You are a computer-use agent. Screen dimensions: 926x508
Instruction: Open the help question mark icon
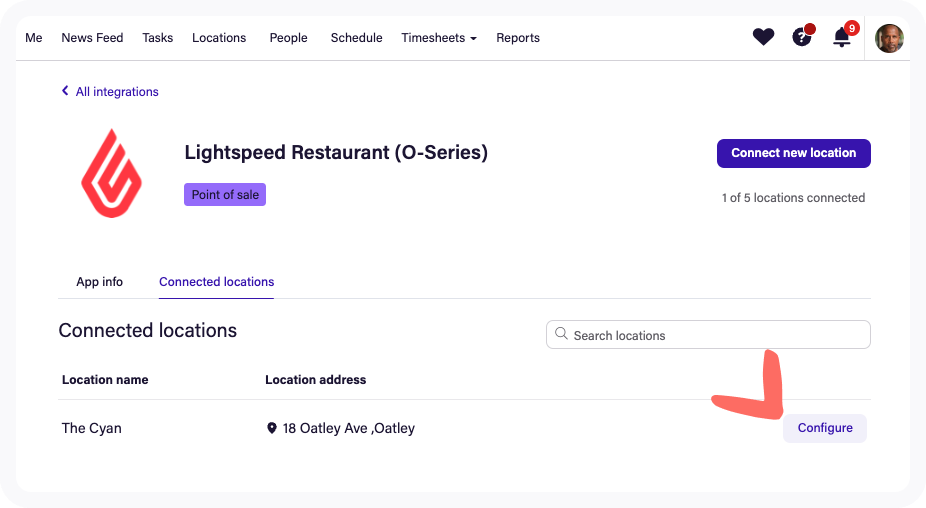click(x=801, y=37)
